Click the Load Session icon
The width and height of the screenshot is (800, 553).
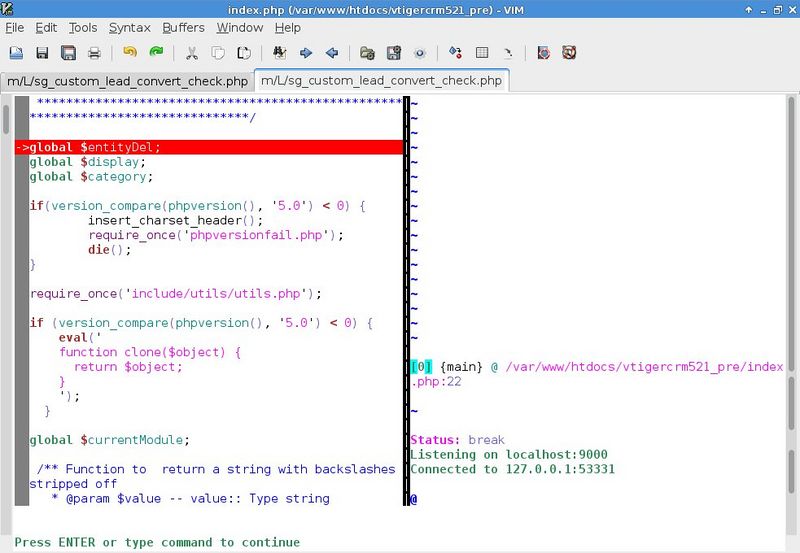(x=367, y=53)
